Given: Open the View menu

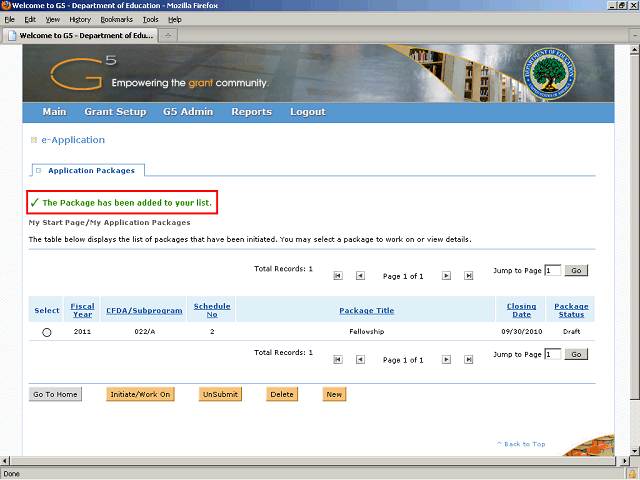Looking at the screenshot, I should point(53,20).
